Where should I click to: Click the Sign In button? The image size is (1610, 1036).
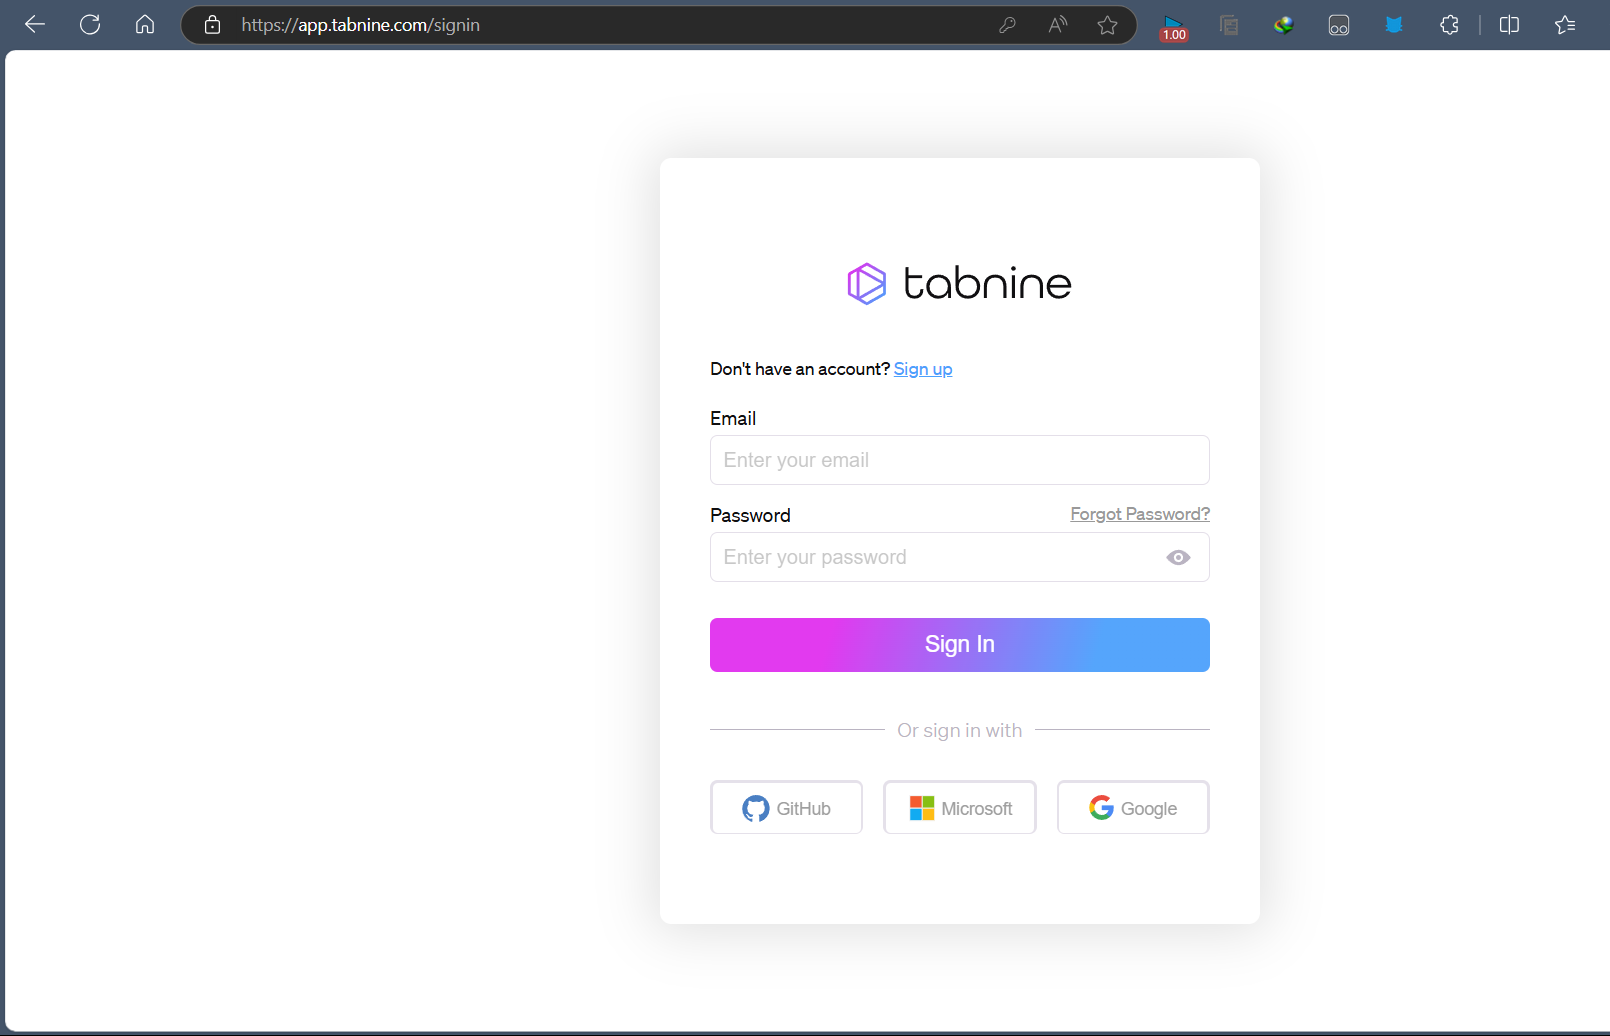[x=960, y=645]
